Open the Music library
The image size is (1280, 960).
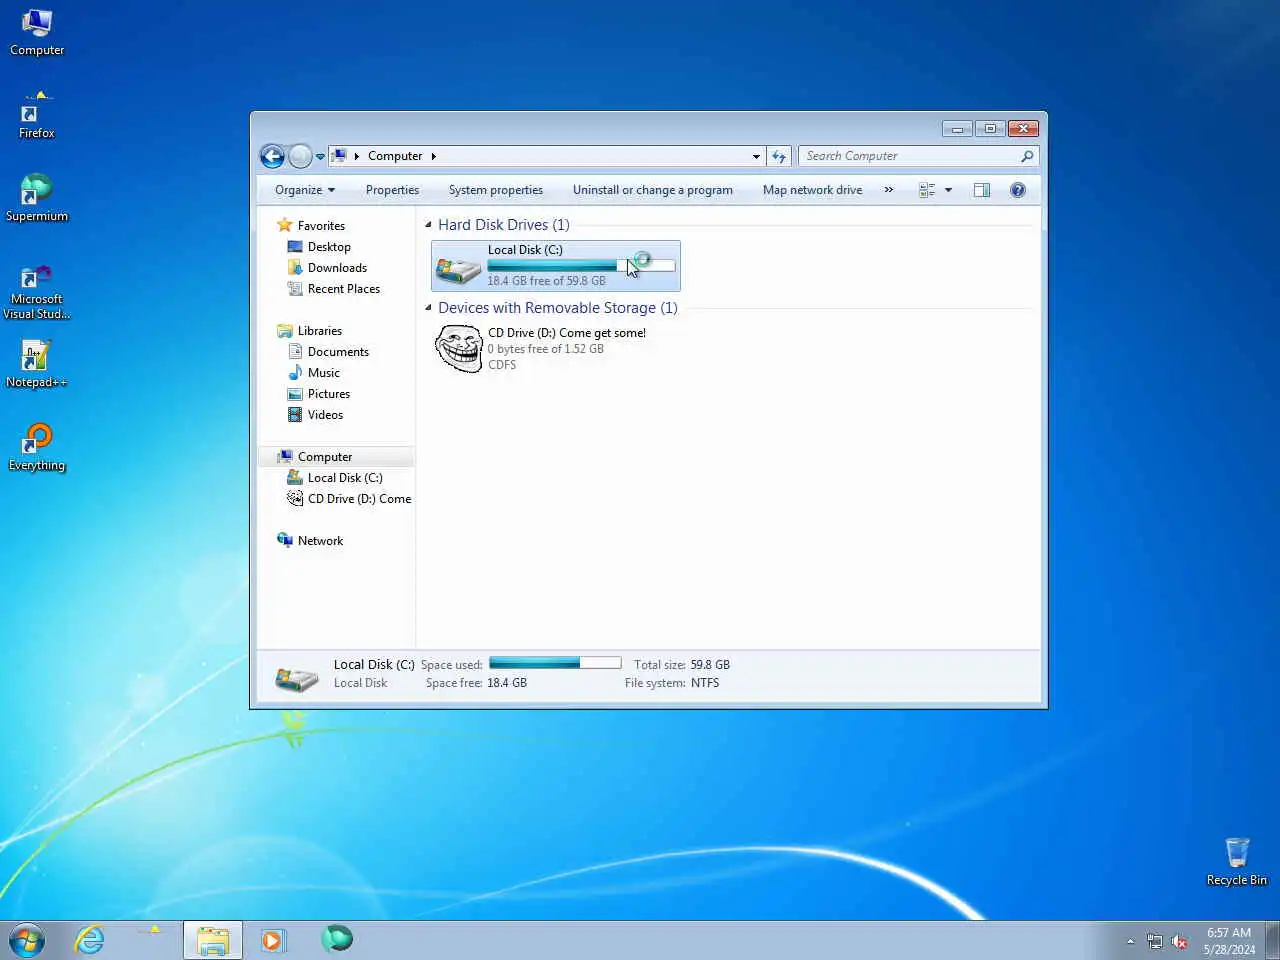[324, 373]
